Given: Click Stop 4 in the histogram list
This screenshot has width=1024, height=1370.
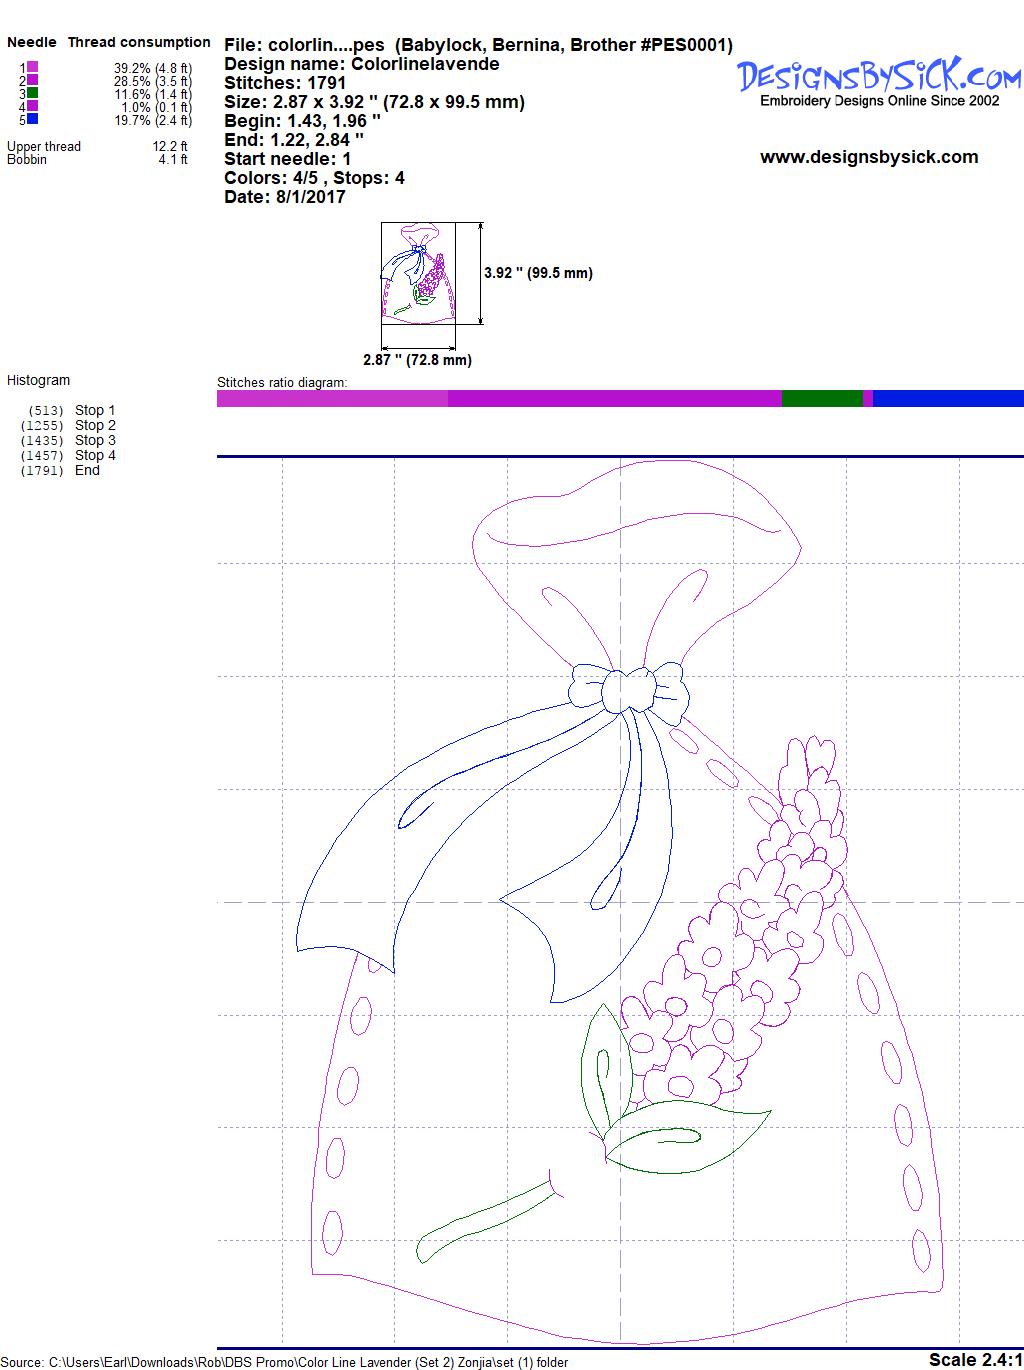Looking at the screenshot, I should pyautogui.click(x=95, y=455).
